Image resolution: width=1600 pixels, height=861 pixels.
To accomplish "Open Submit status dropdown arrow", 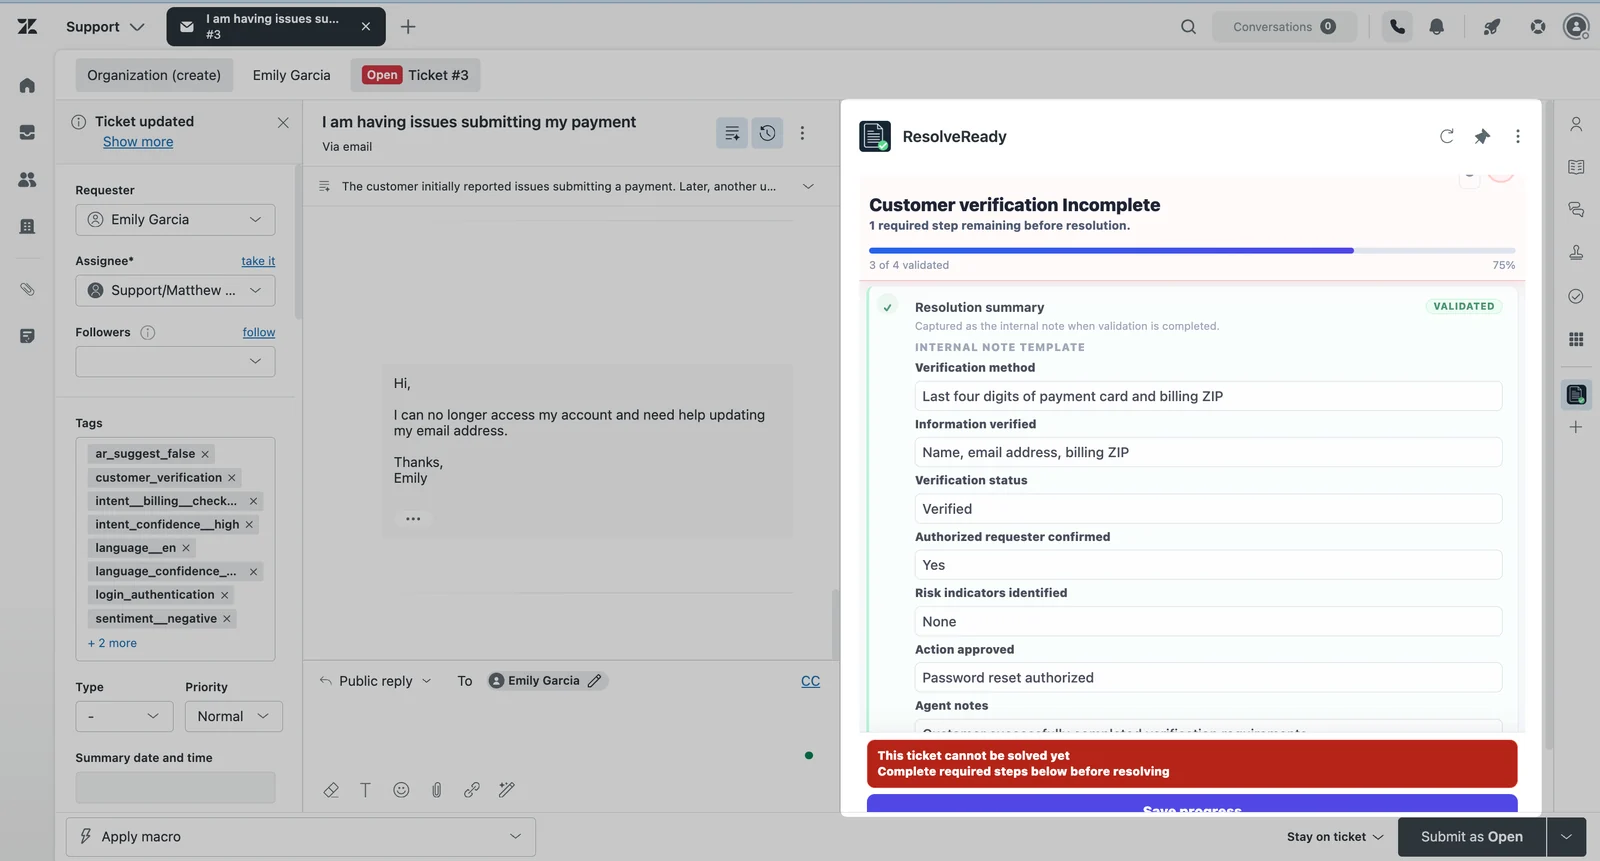I will [1566, 837].
